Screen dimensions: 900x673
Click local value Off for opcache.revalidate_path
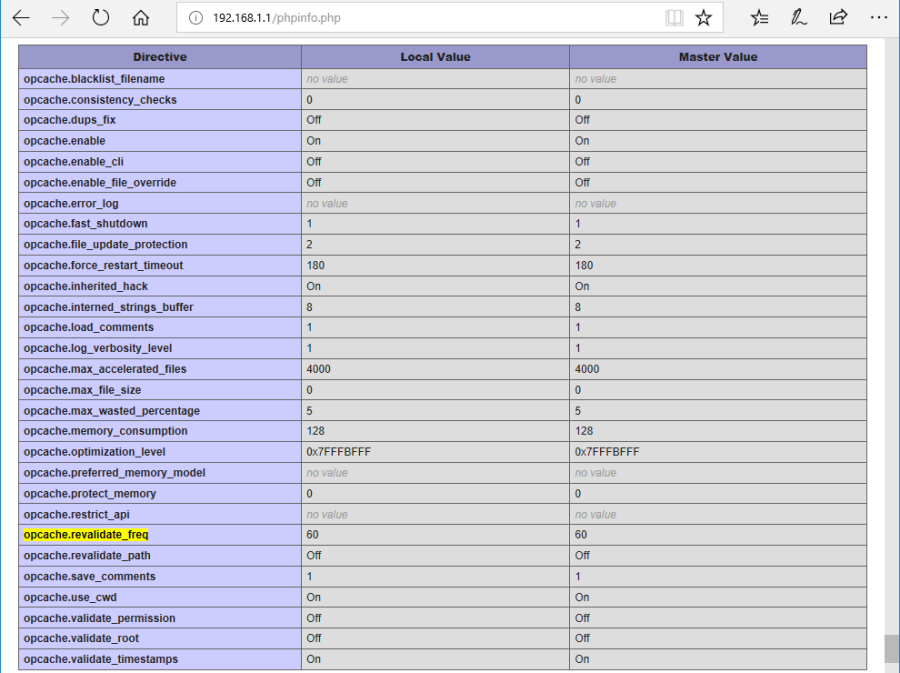tap(313, 555)
